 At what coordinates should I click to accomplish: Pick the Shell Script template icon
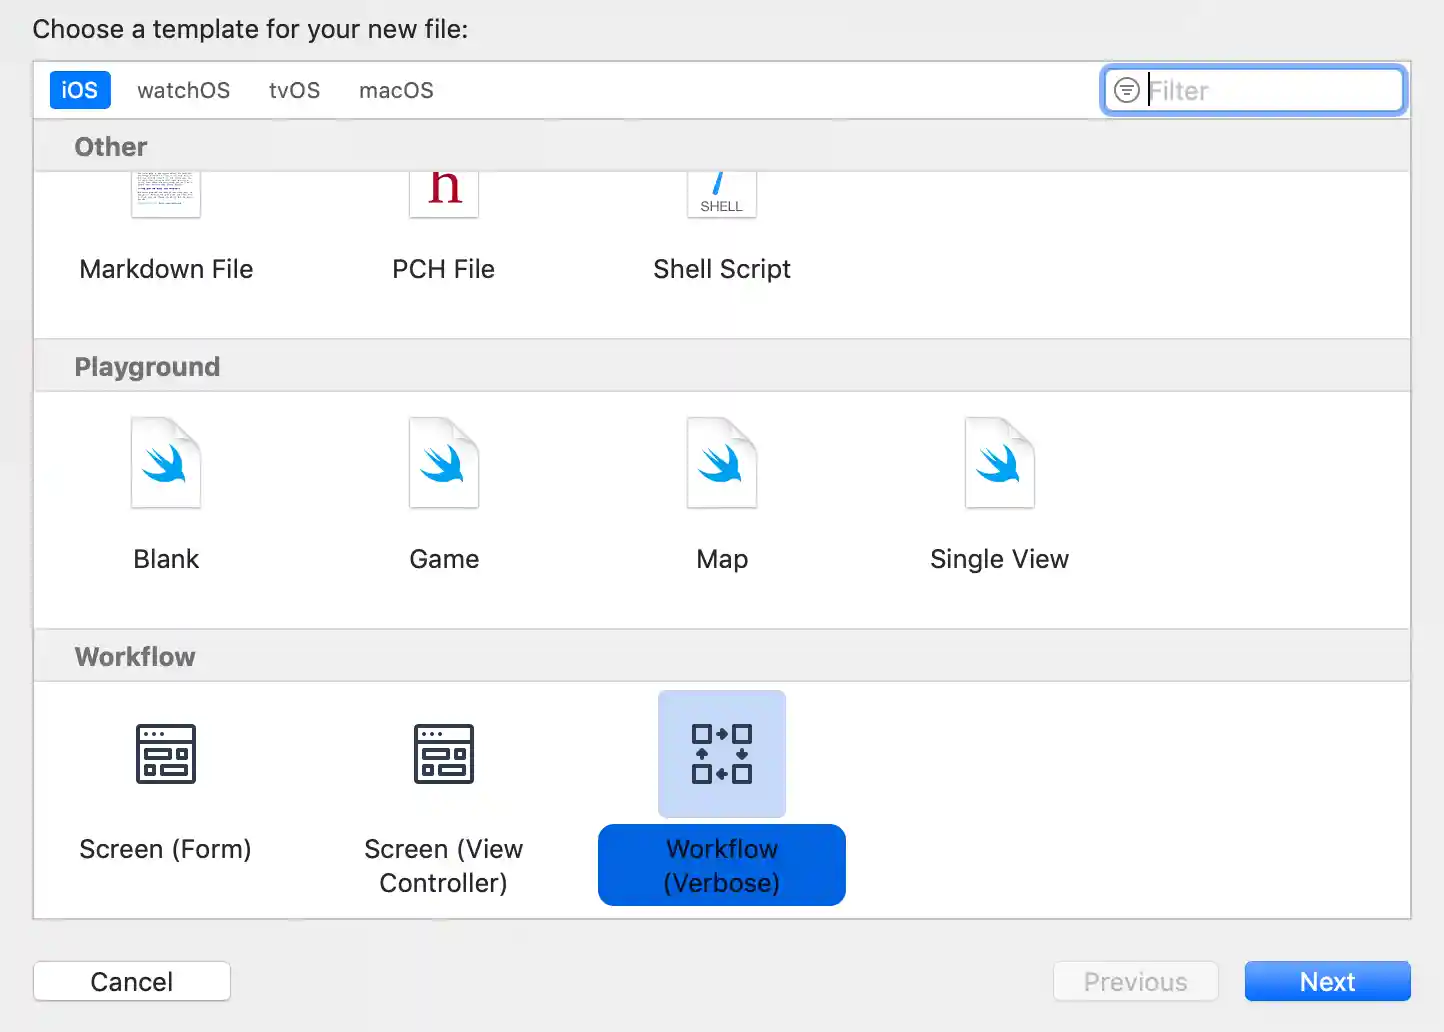coord(721,195)
